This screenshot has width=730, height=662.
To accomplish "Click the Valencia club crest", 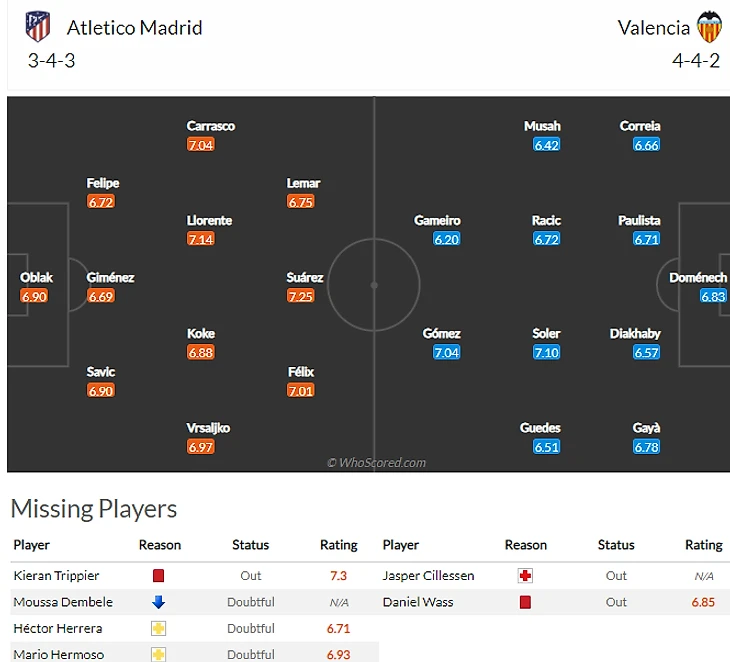I will click(x=710, y=27).
